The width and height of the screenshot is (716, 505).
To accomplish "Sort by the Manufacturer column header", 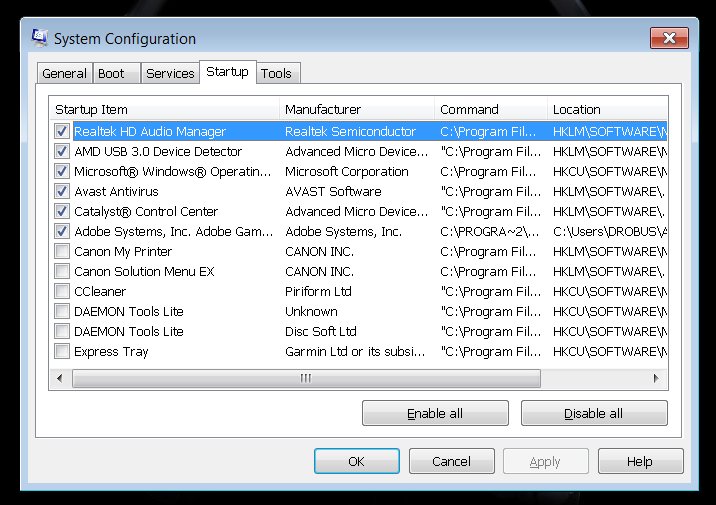I will (x=357, y=110).
